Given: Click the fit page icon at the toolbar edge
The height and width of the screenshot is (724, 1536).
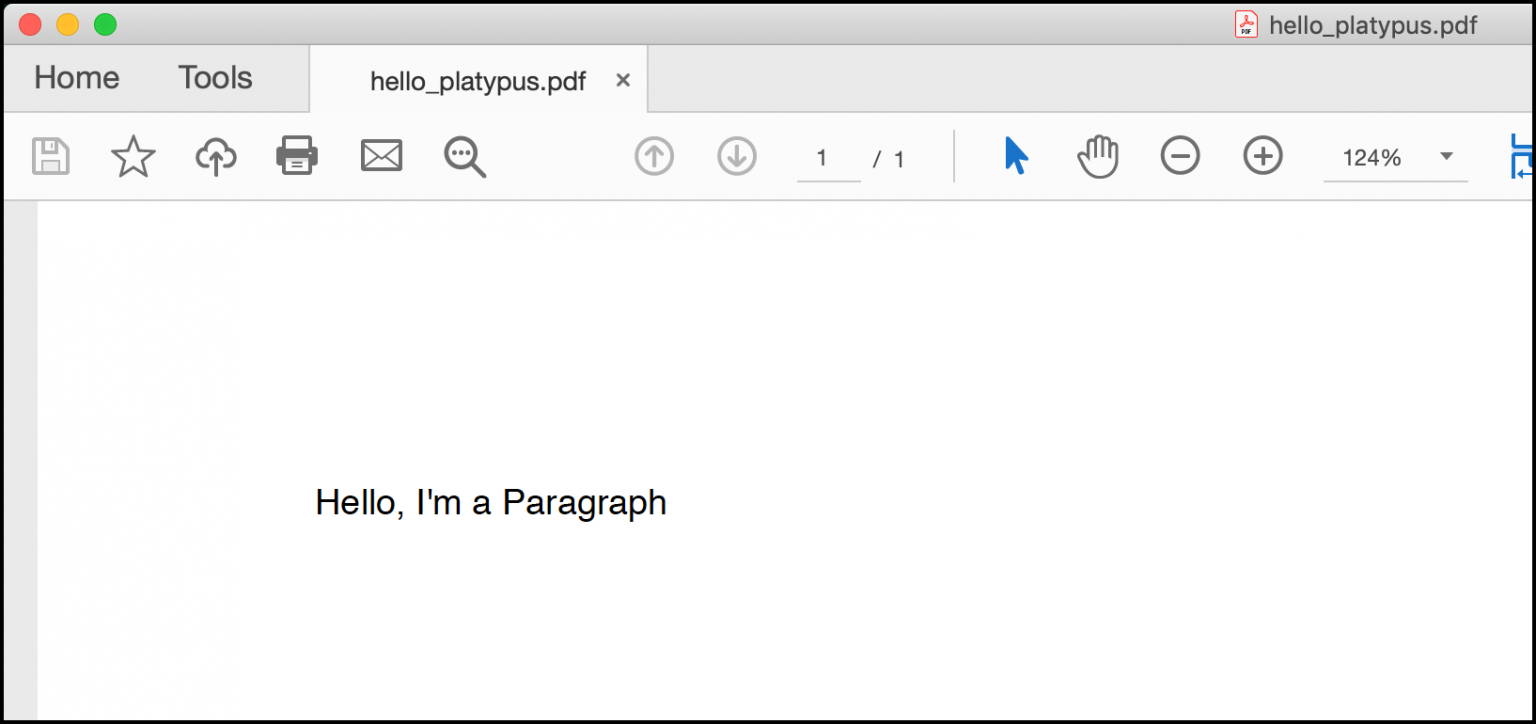Looking at the screenshot, I should click(x=1522, y=157).
